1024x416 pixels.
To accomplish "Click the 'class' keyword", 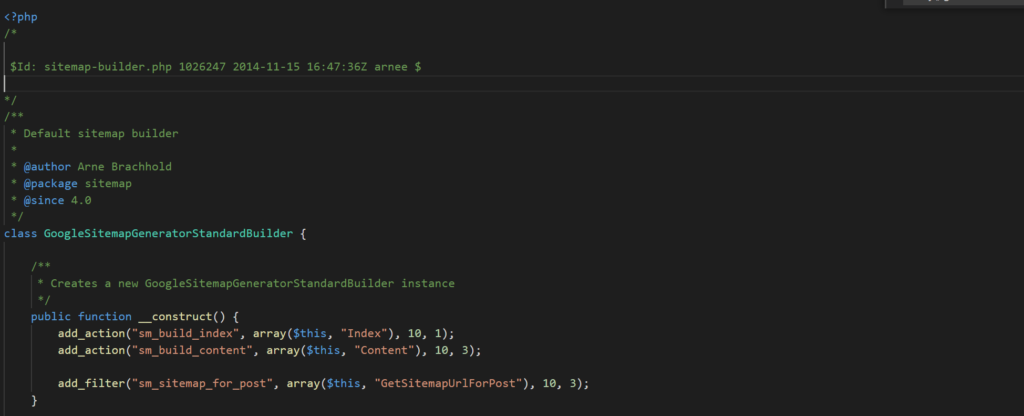I will (x=20, y=234).
